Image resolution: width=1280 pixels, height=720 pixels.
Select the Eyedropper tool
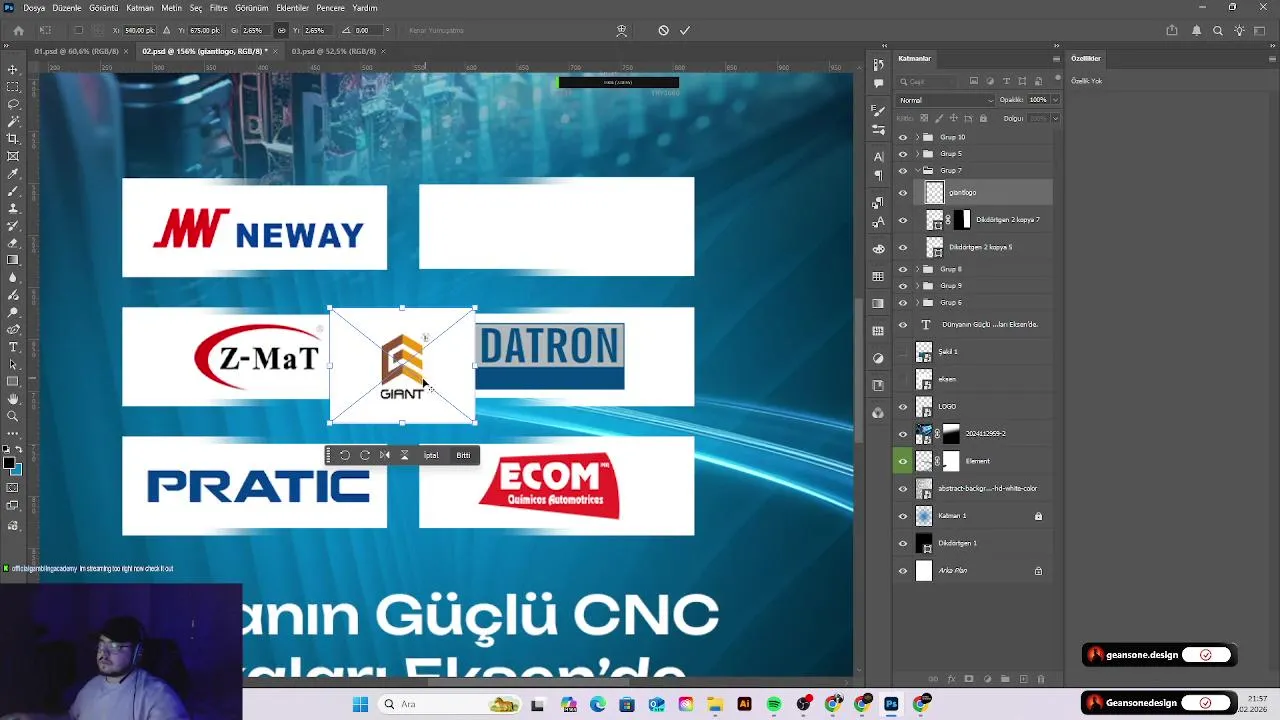click(x=13, y=173)
